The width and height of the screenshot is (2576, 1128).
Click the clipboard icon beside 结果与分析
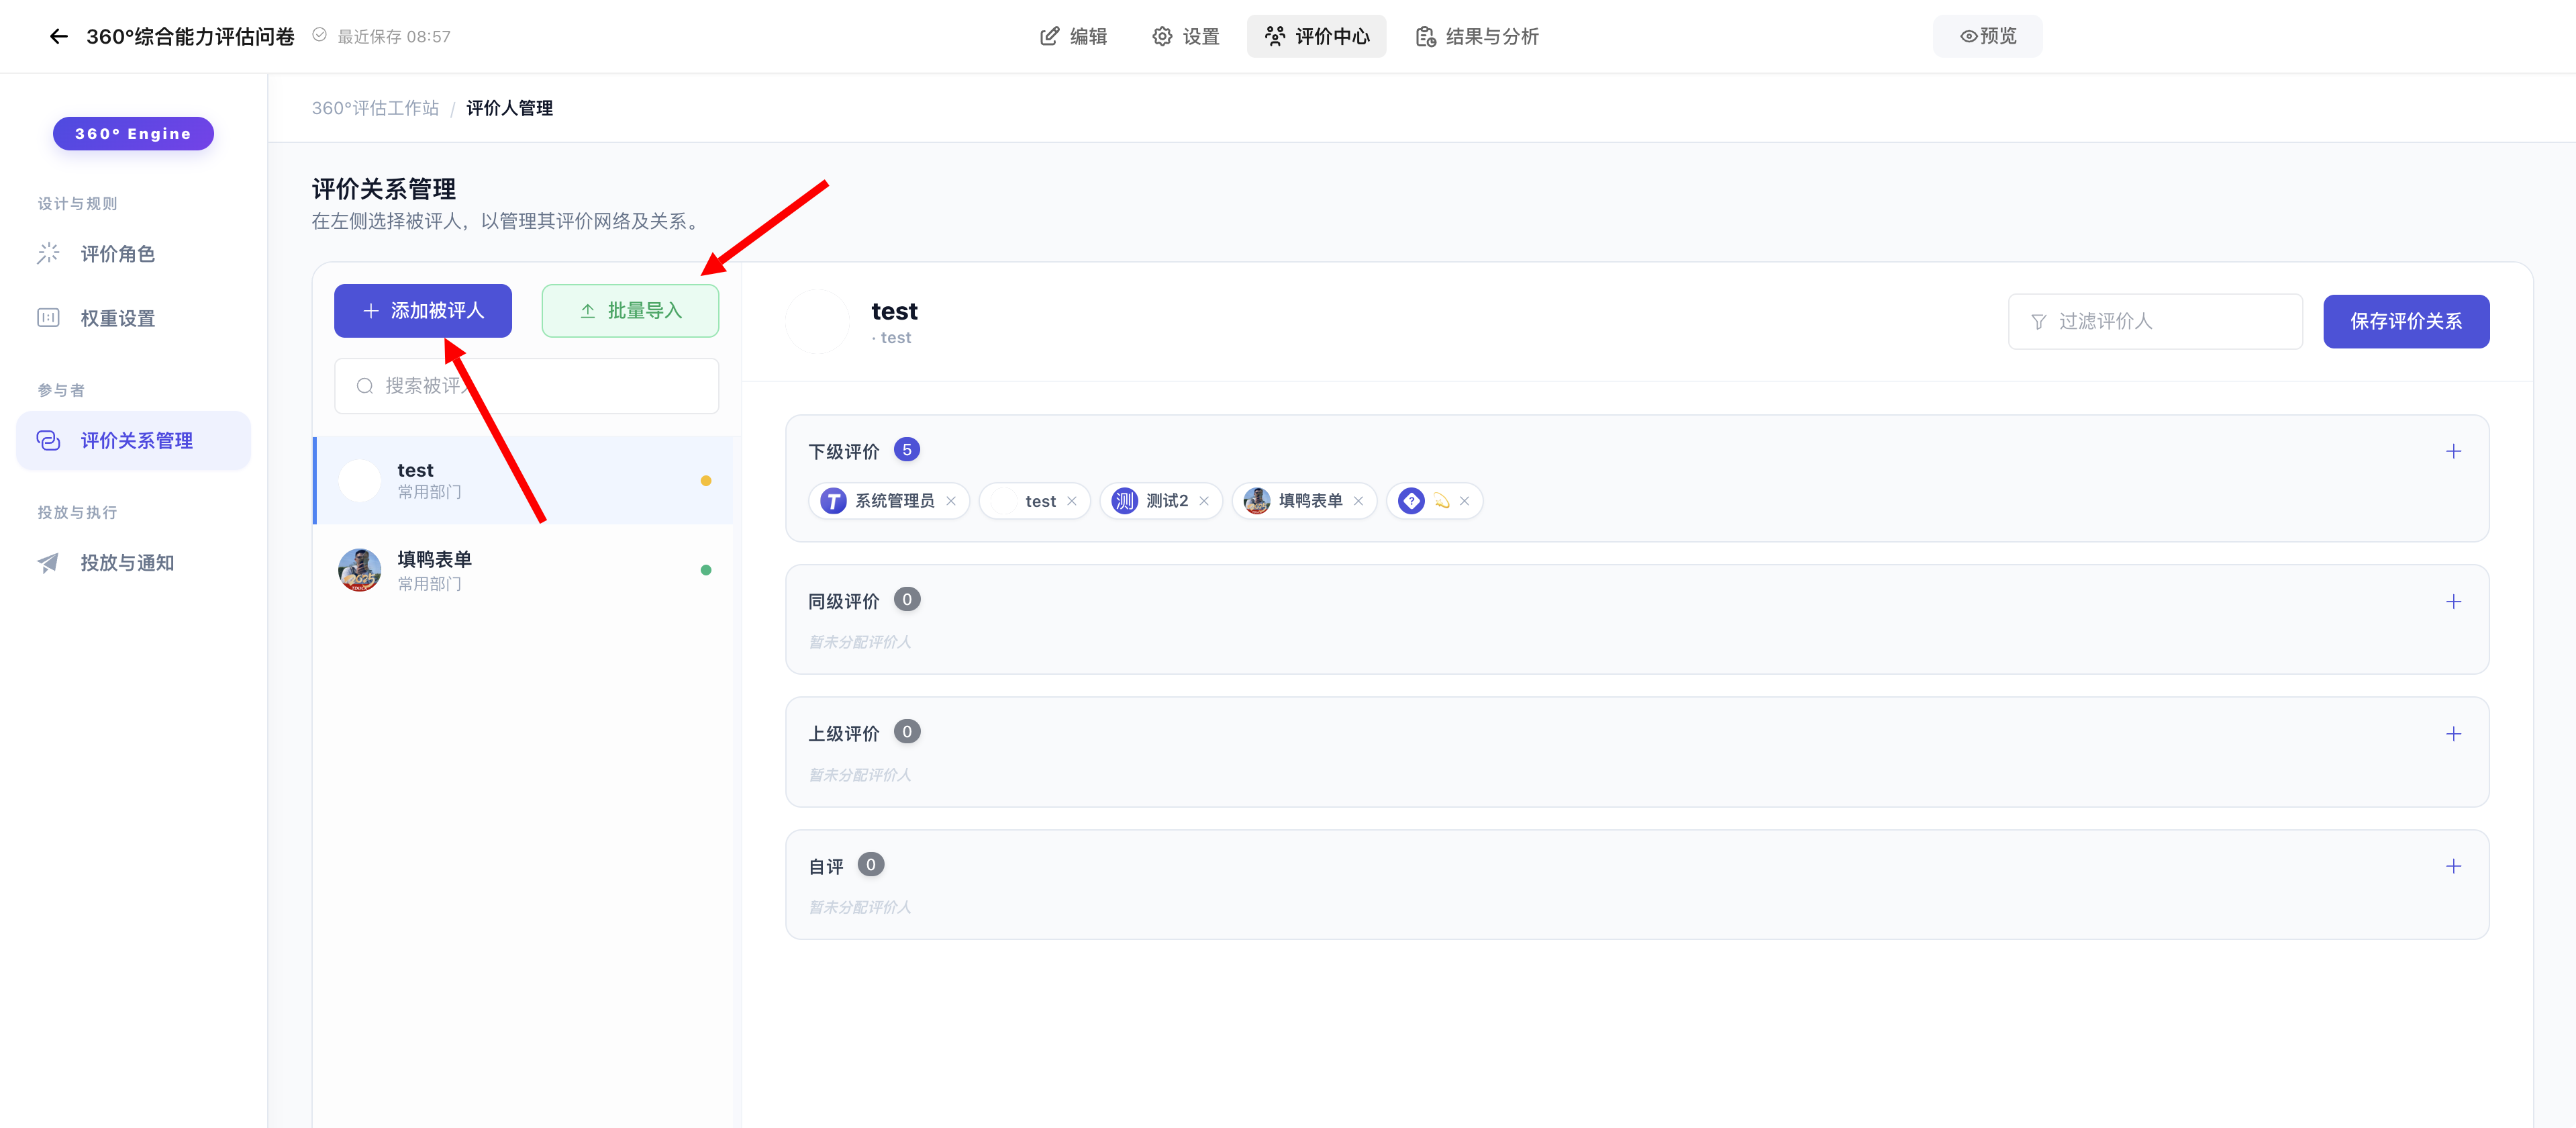1426,37
